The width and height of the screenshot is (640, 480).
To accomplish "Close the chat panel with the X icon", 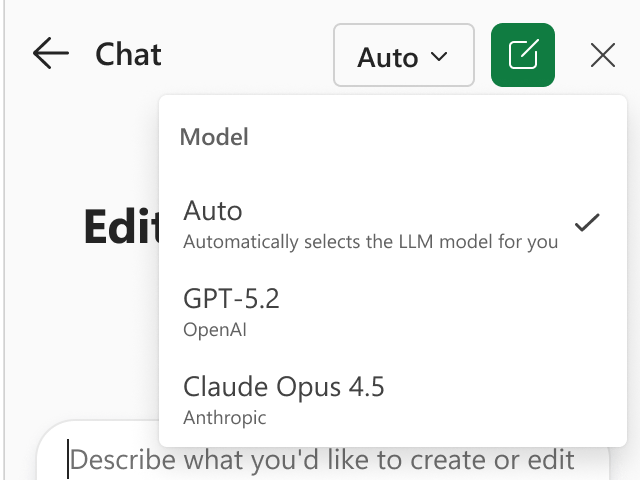I will (x=603, y=55).
